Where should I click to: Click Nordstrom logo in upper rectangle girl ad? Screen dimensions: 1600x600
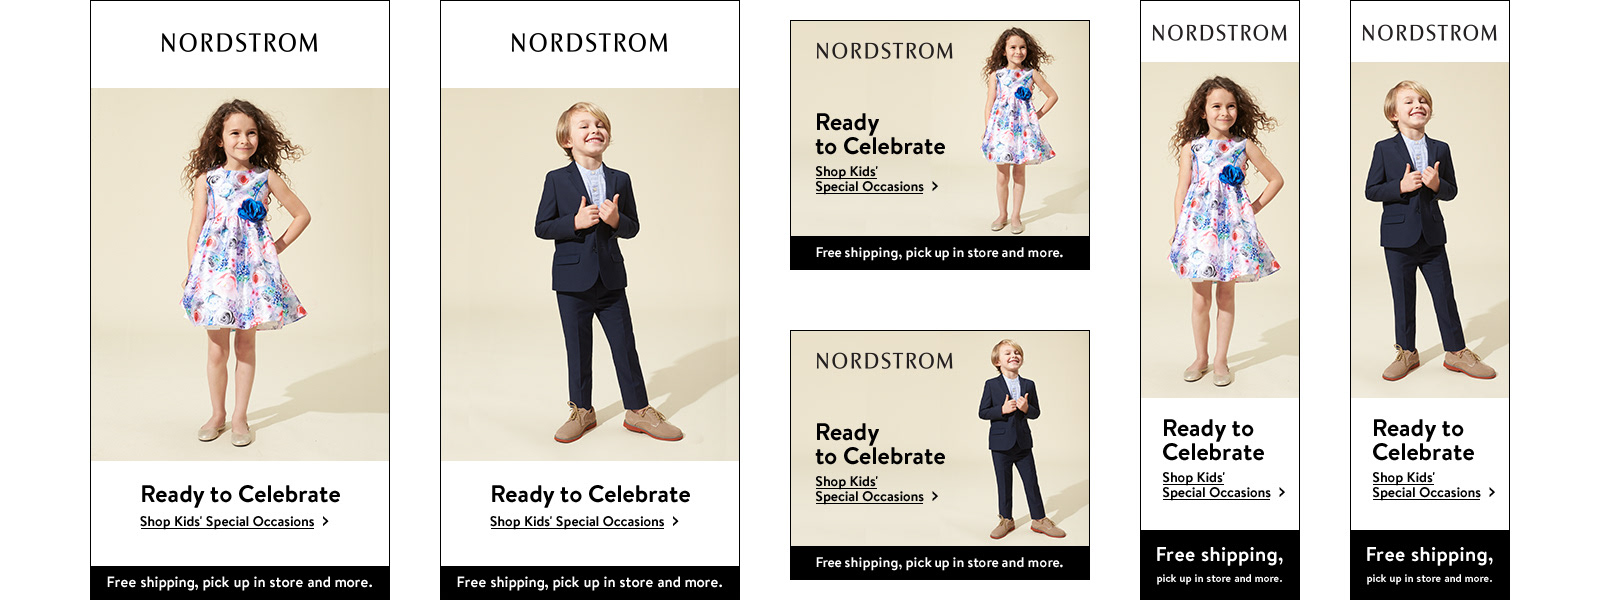tap(884, 51)
